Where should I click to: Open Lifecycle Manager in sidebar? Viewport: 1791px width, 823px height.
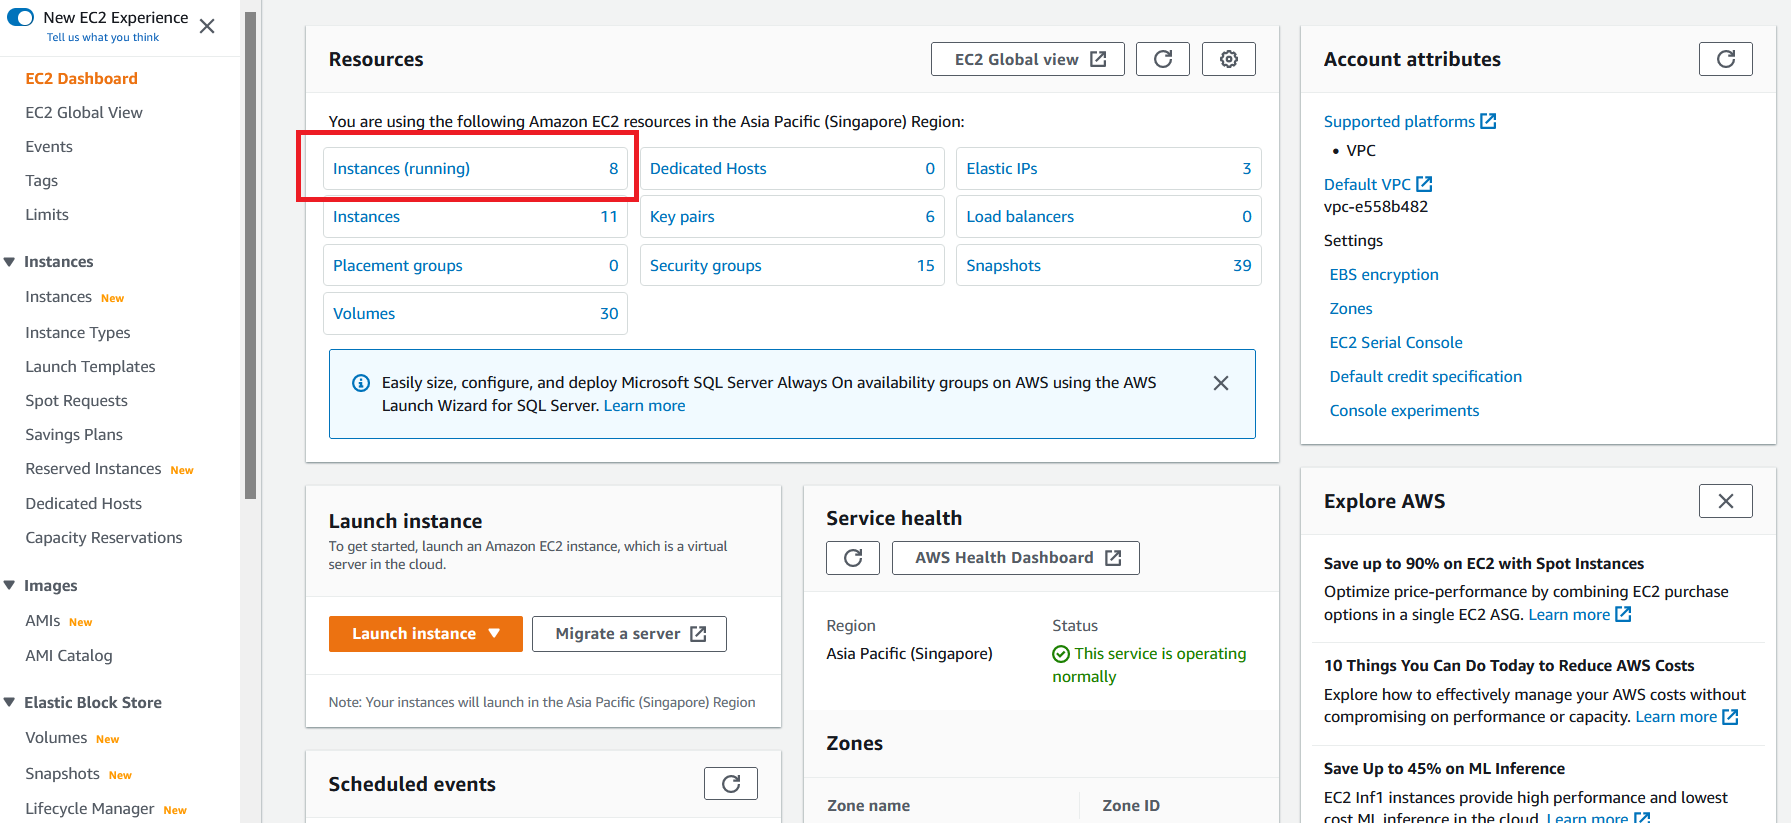point(90,809)
